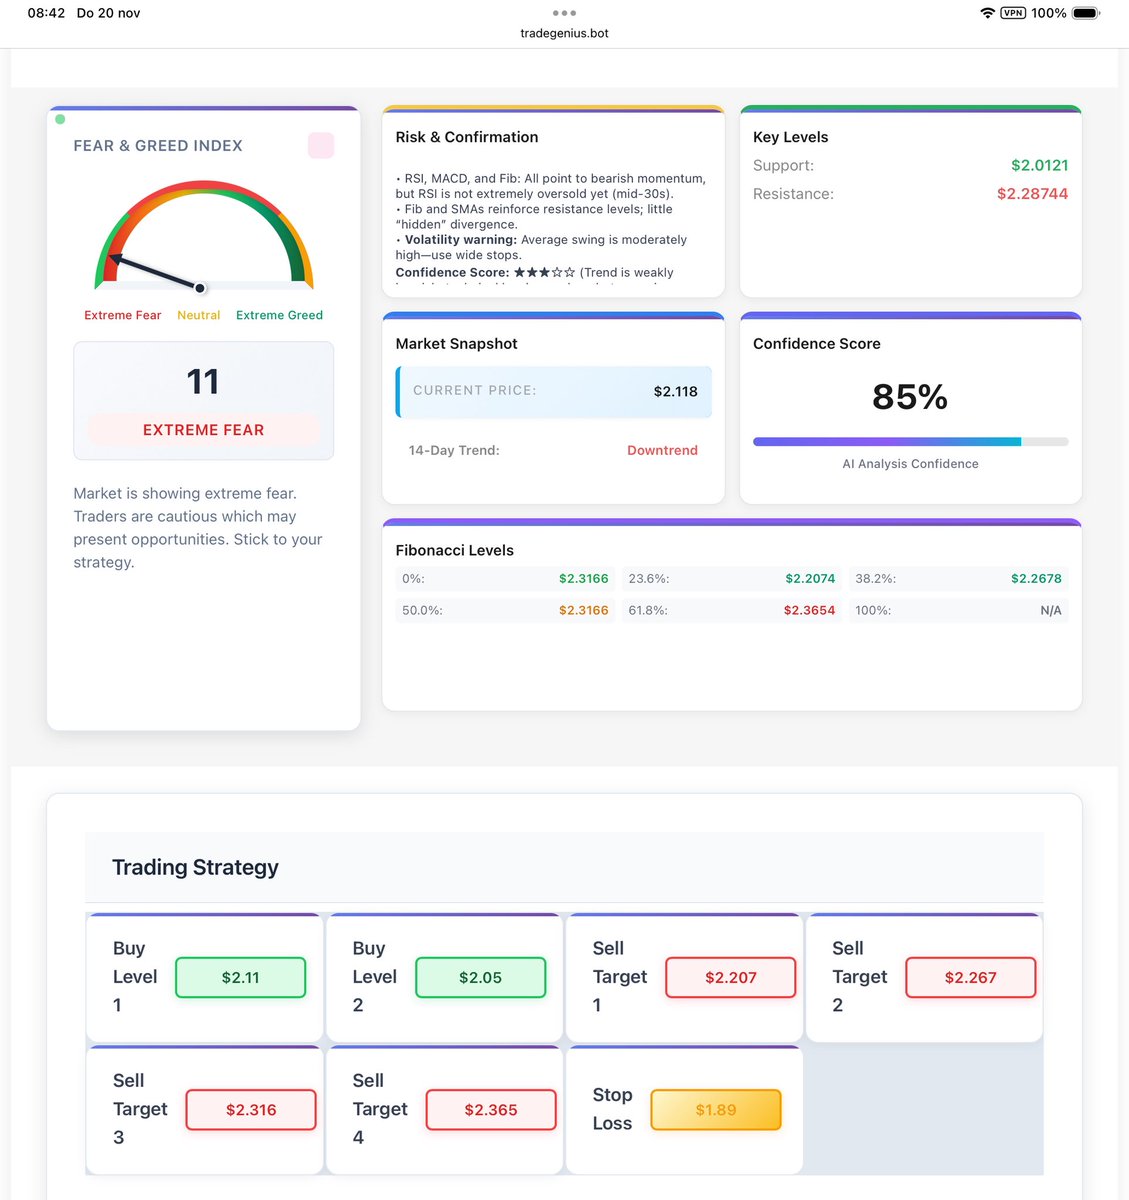The height and width of the screenshot is (1200, 1129).
Task: Click the green status dot on Fear & Greed card
Action: click(x=60, y=119)
